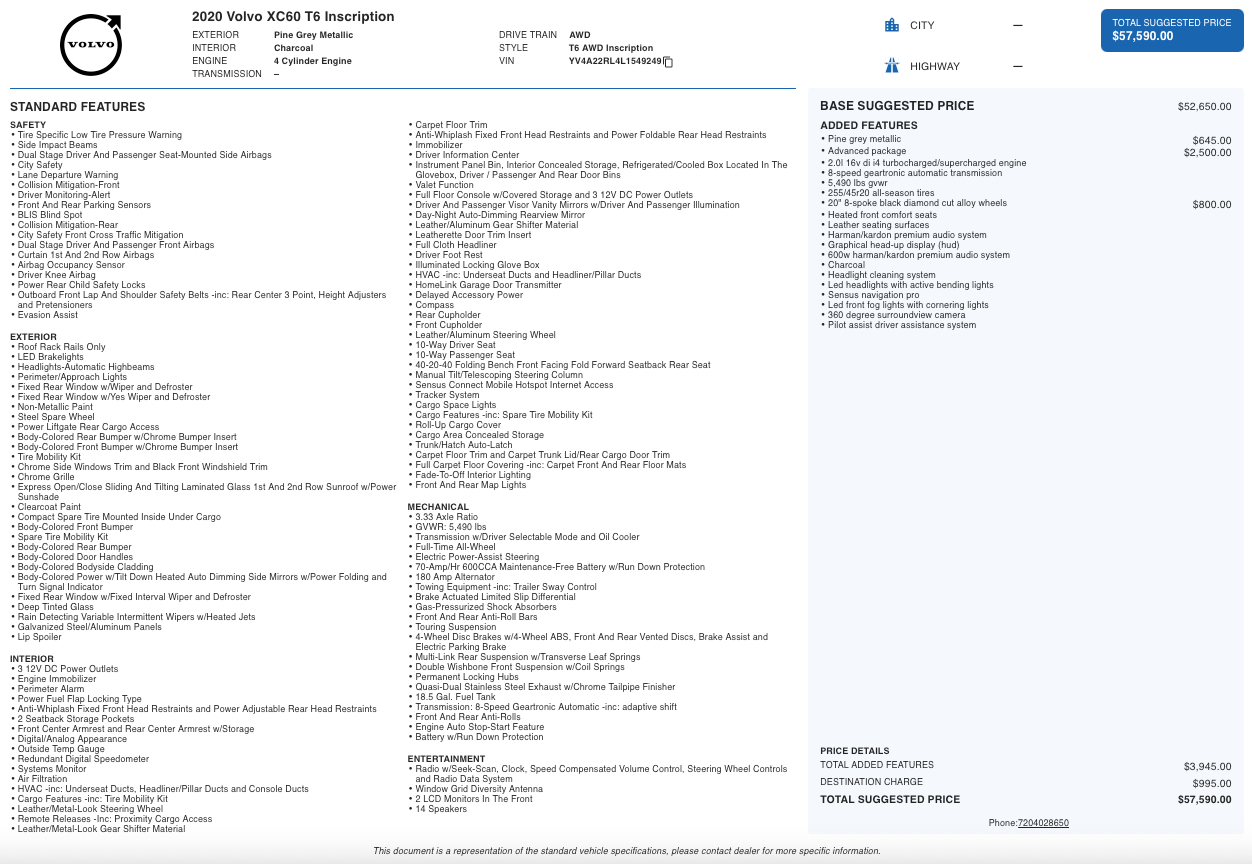Click the Safety section heading
The height and width of the screenshot is (864, 1252).
click(28, 125)
